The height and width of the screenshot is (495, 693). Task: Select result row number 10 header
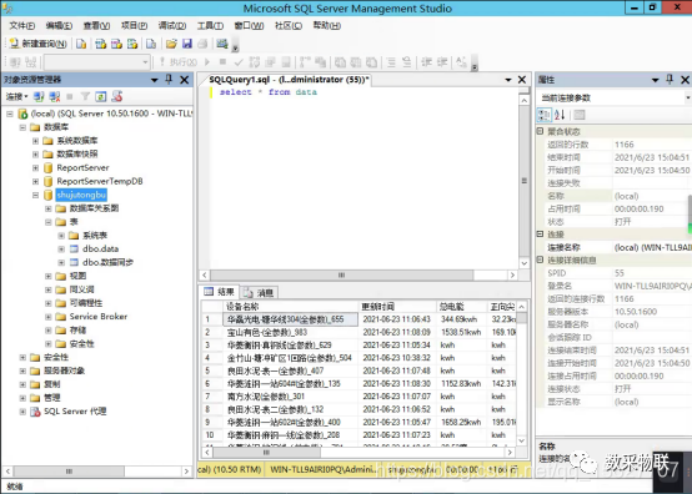click(212, 435)
